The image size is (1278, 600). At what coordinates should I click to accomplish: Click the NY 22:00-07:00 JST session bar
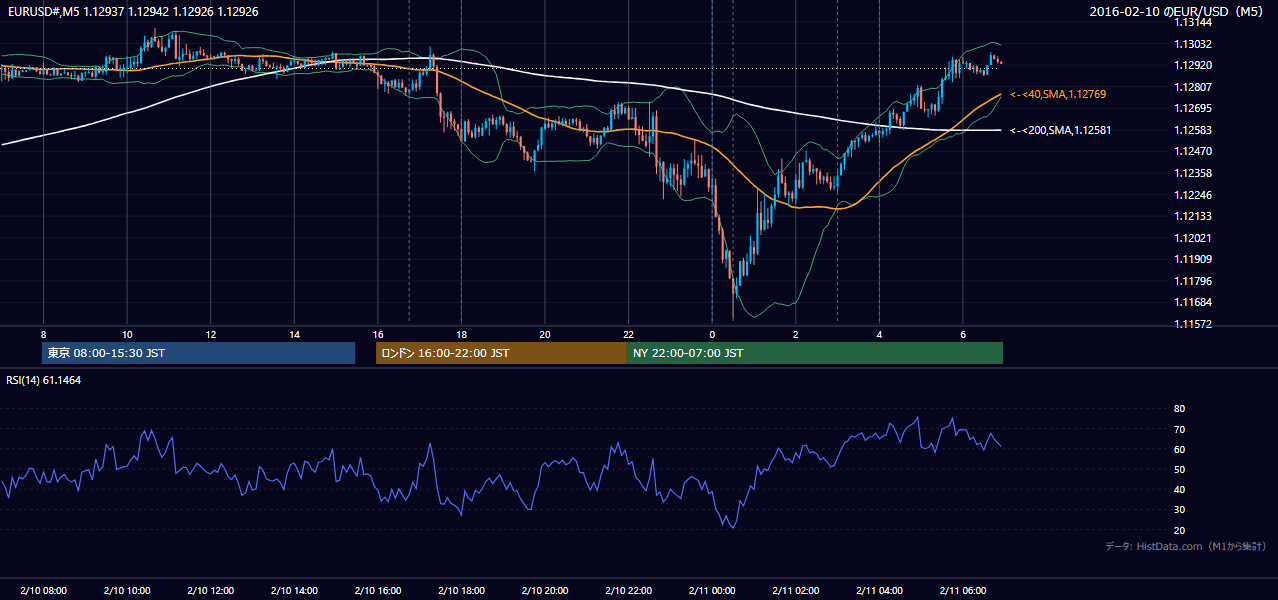point(815,353)
